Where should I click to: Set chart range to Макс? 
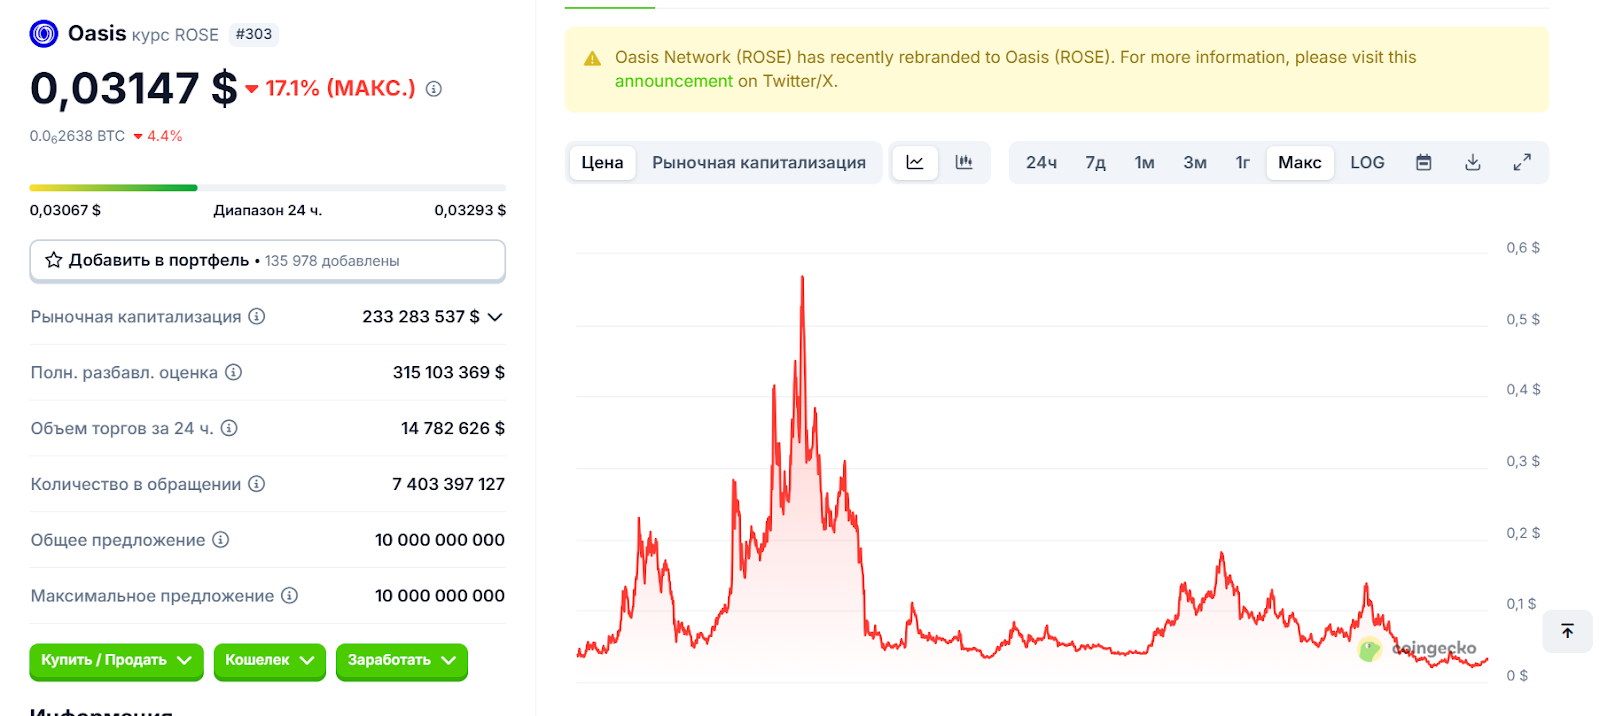coord(1300,162)
